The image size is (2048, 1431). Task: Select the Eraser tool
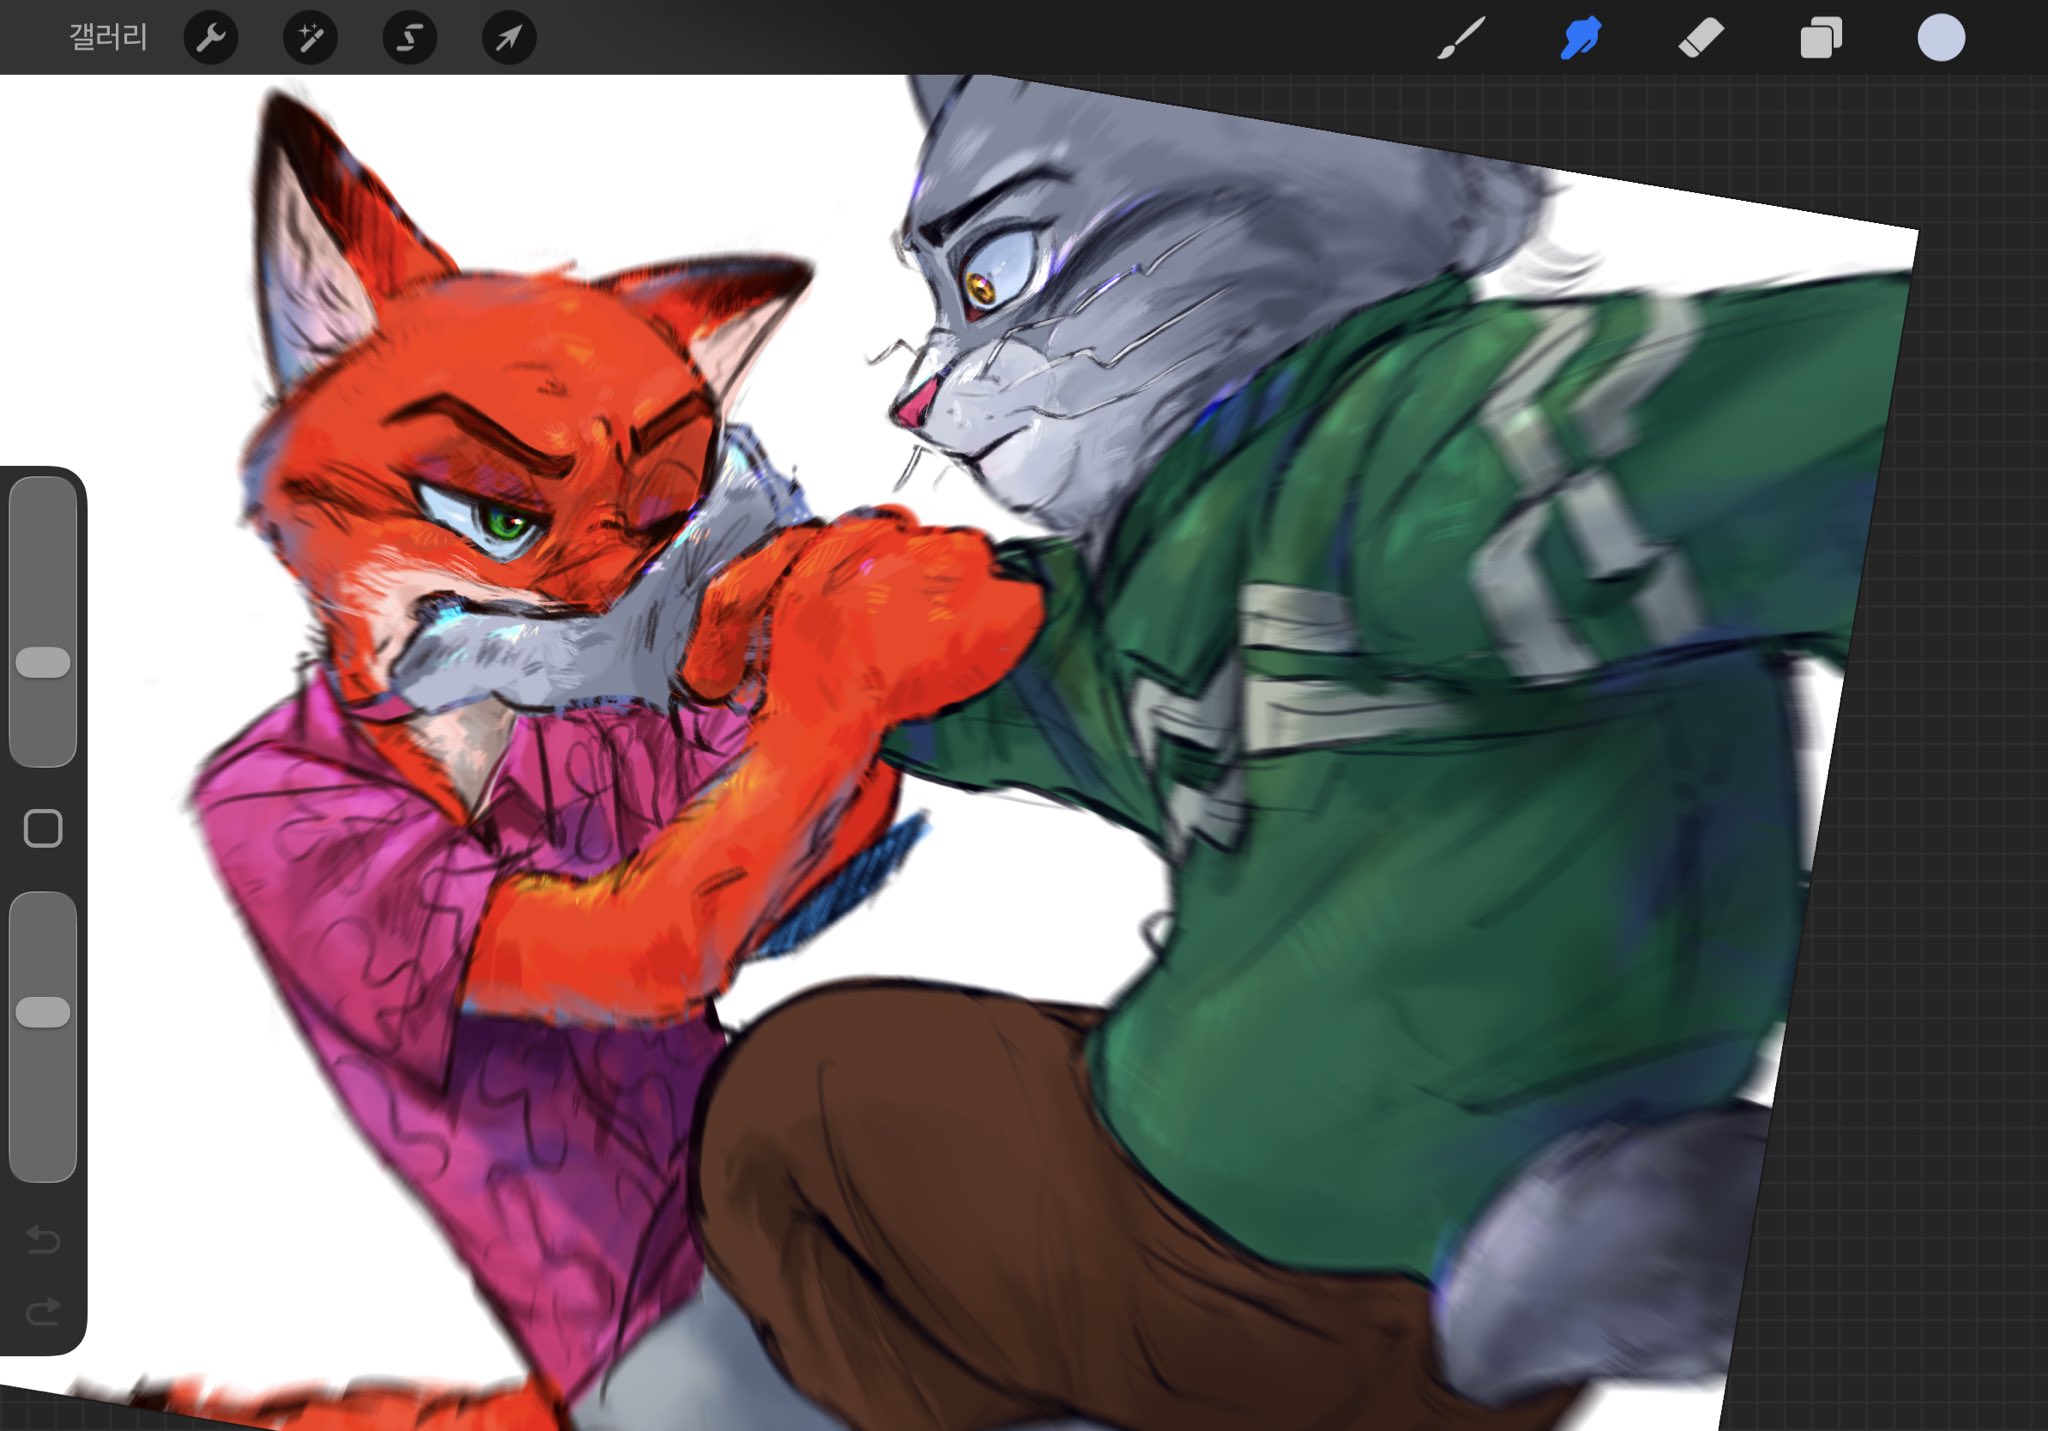[1701, 38]
